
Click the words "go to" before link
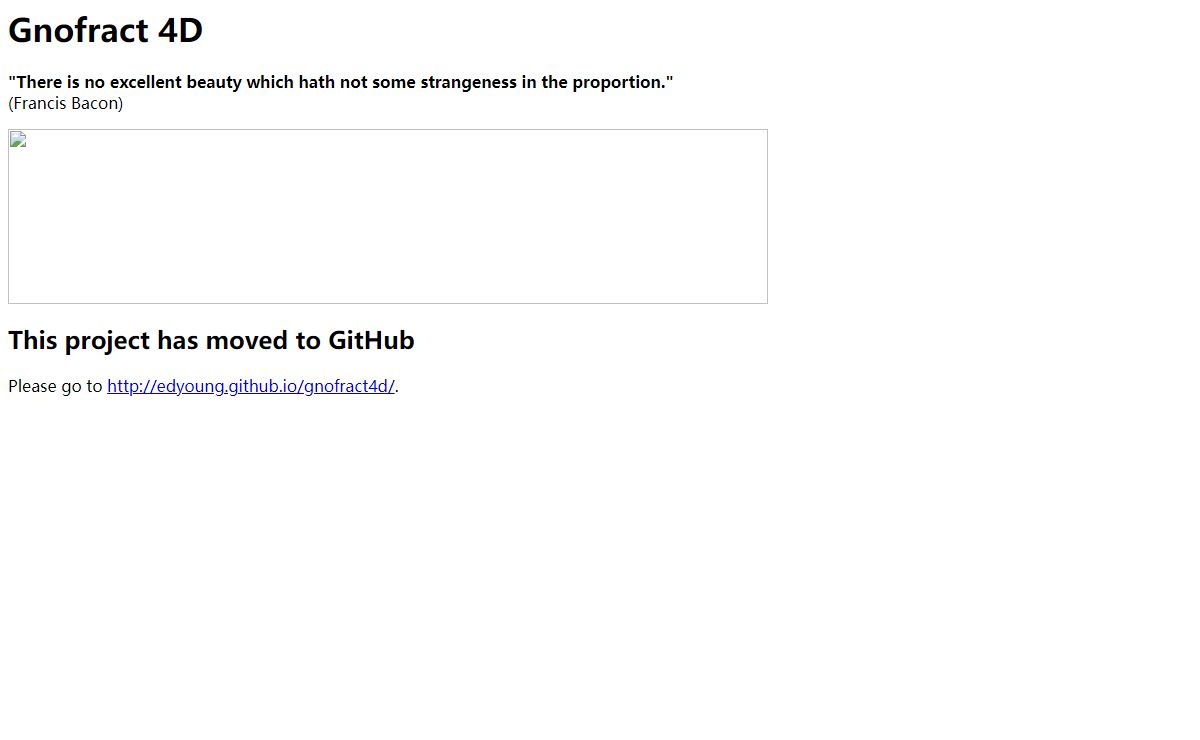point(82,386)
